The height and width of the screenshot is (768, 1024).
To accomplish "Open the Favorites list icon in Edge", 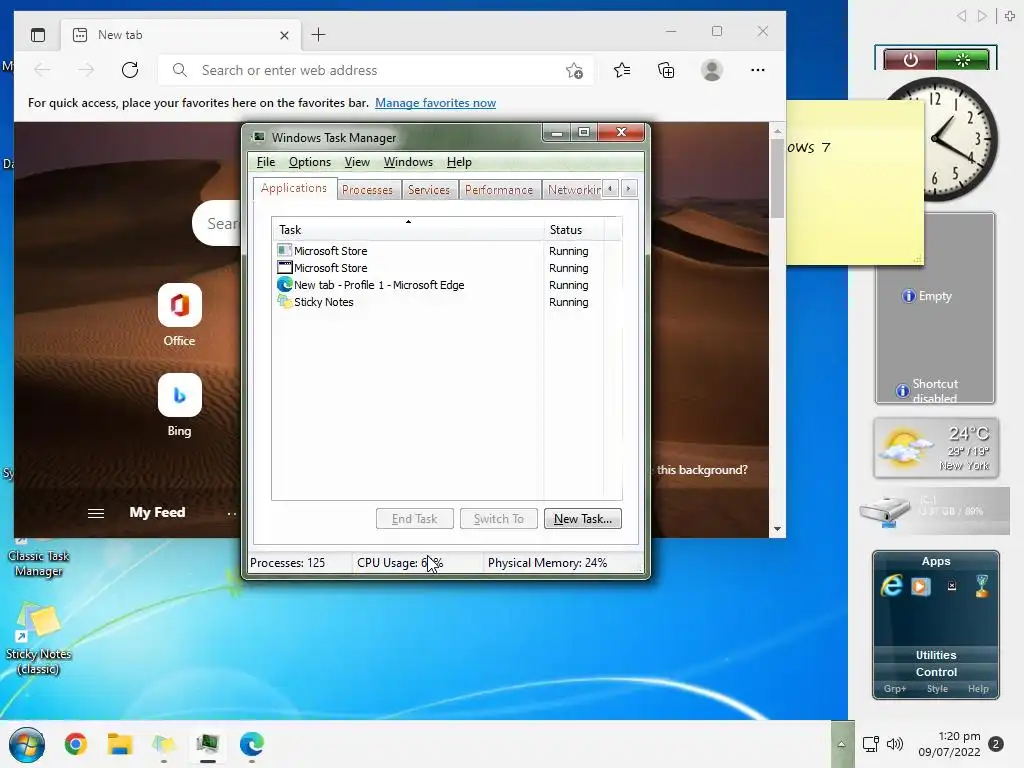I will pos(622,70).
